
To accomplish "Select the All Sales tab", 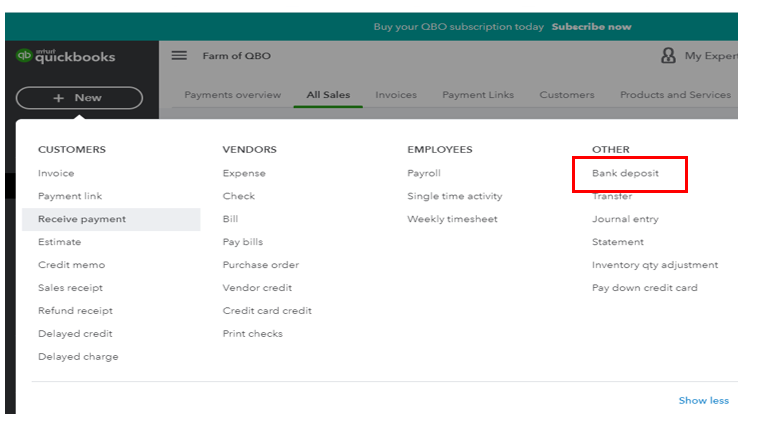I will pyautogui.click(x=328, y=95).
